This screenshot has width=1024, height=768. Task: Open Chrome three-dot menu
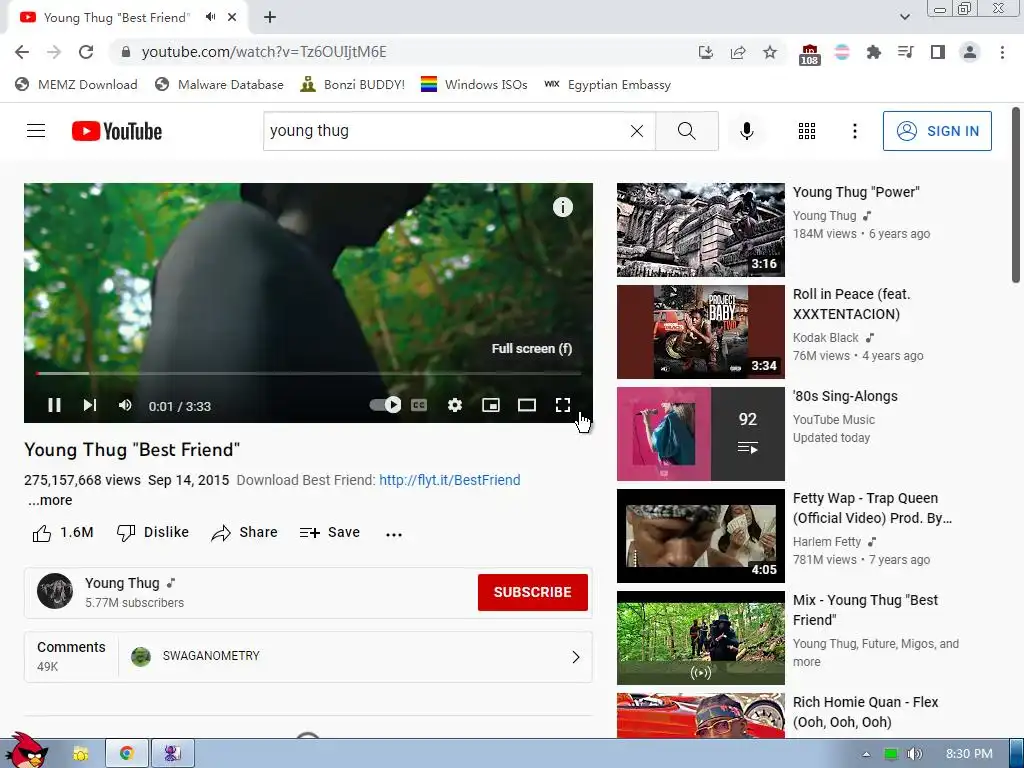[x=1002, y=52]
